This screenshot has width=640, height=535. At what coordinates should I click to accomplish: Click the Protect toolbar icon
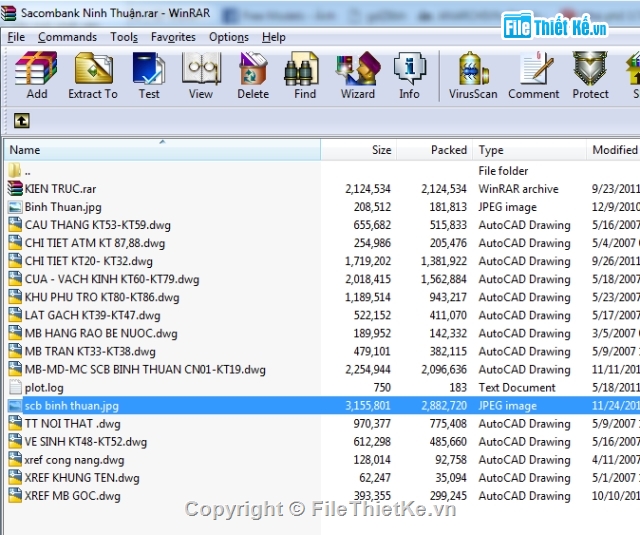[590, 75]
